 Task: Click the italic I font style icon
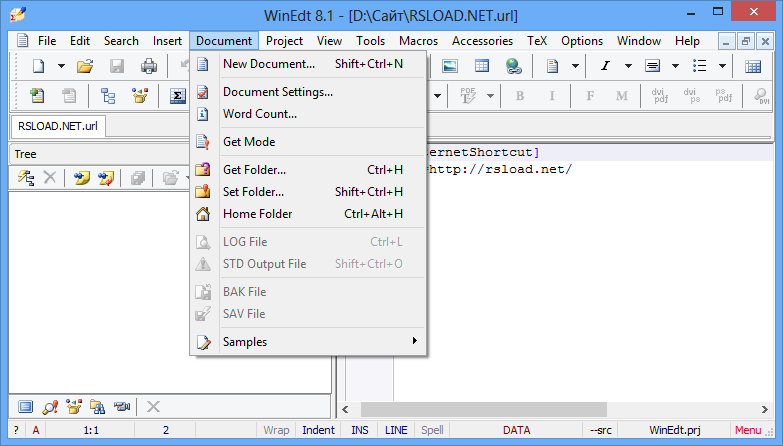605,65
